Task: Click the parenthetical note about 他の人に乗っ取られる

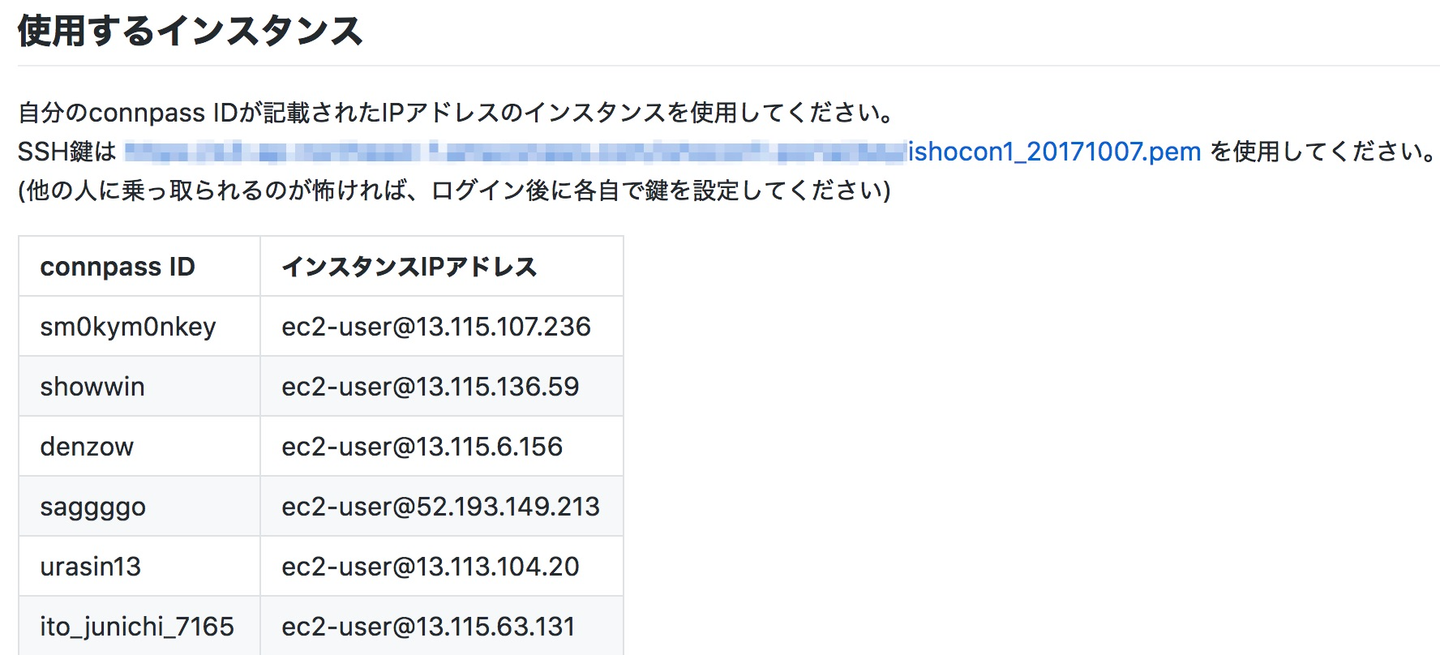Action: pos(454,190)
